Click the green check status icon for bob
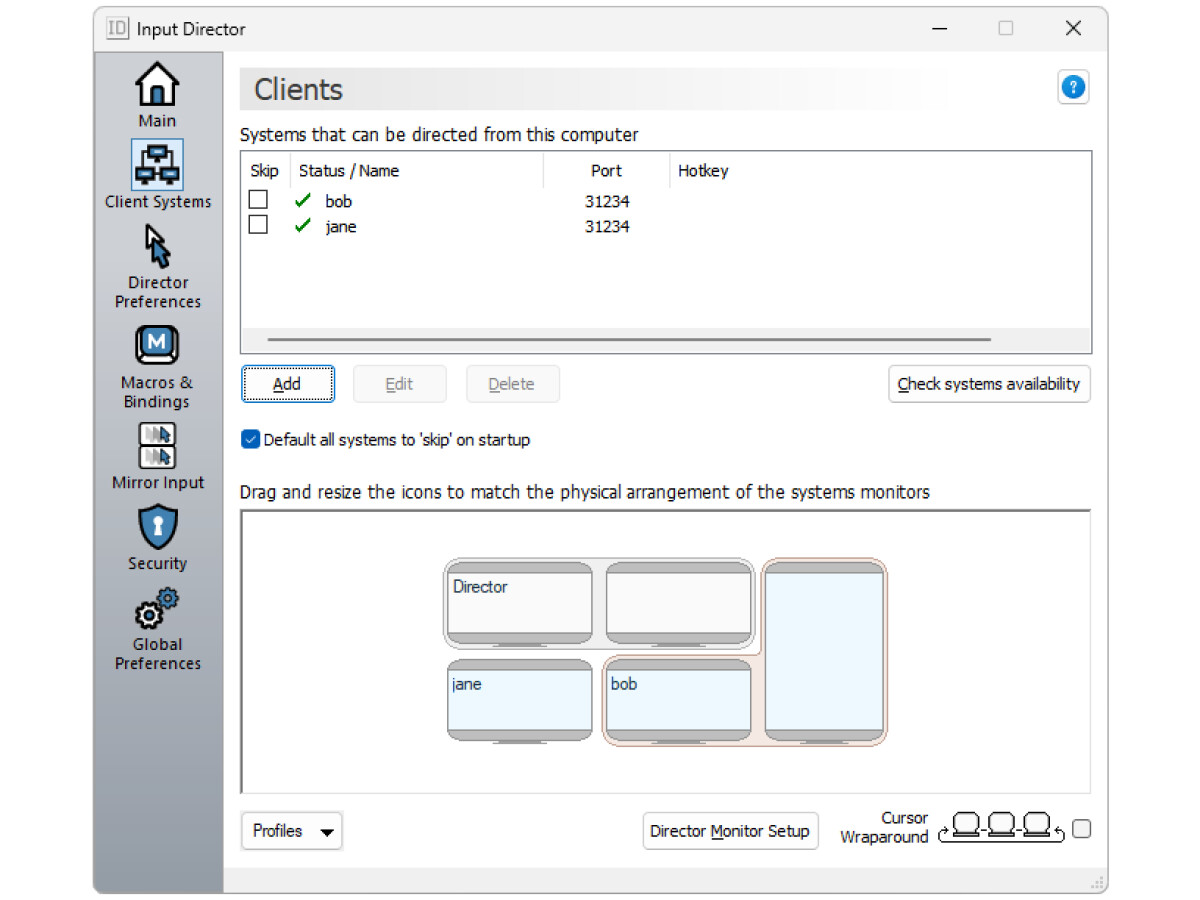Image resolution: width=1200 pixels, height=900 pixels. tap(303, 201)
